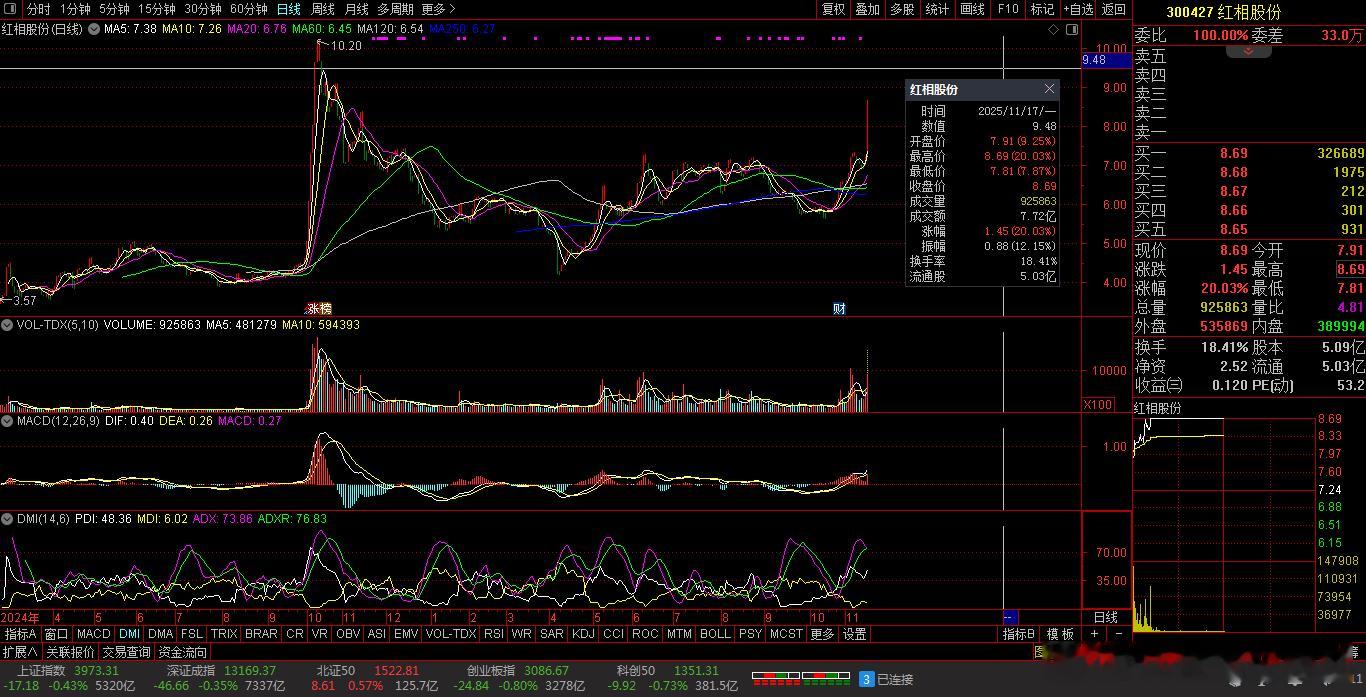Screen dimensions: 1366x697
Task: Open dropdown arrow next to 红相股份(日线)
Action: 94,29
